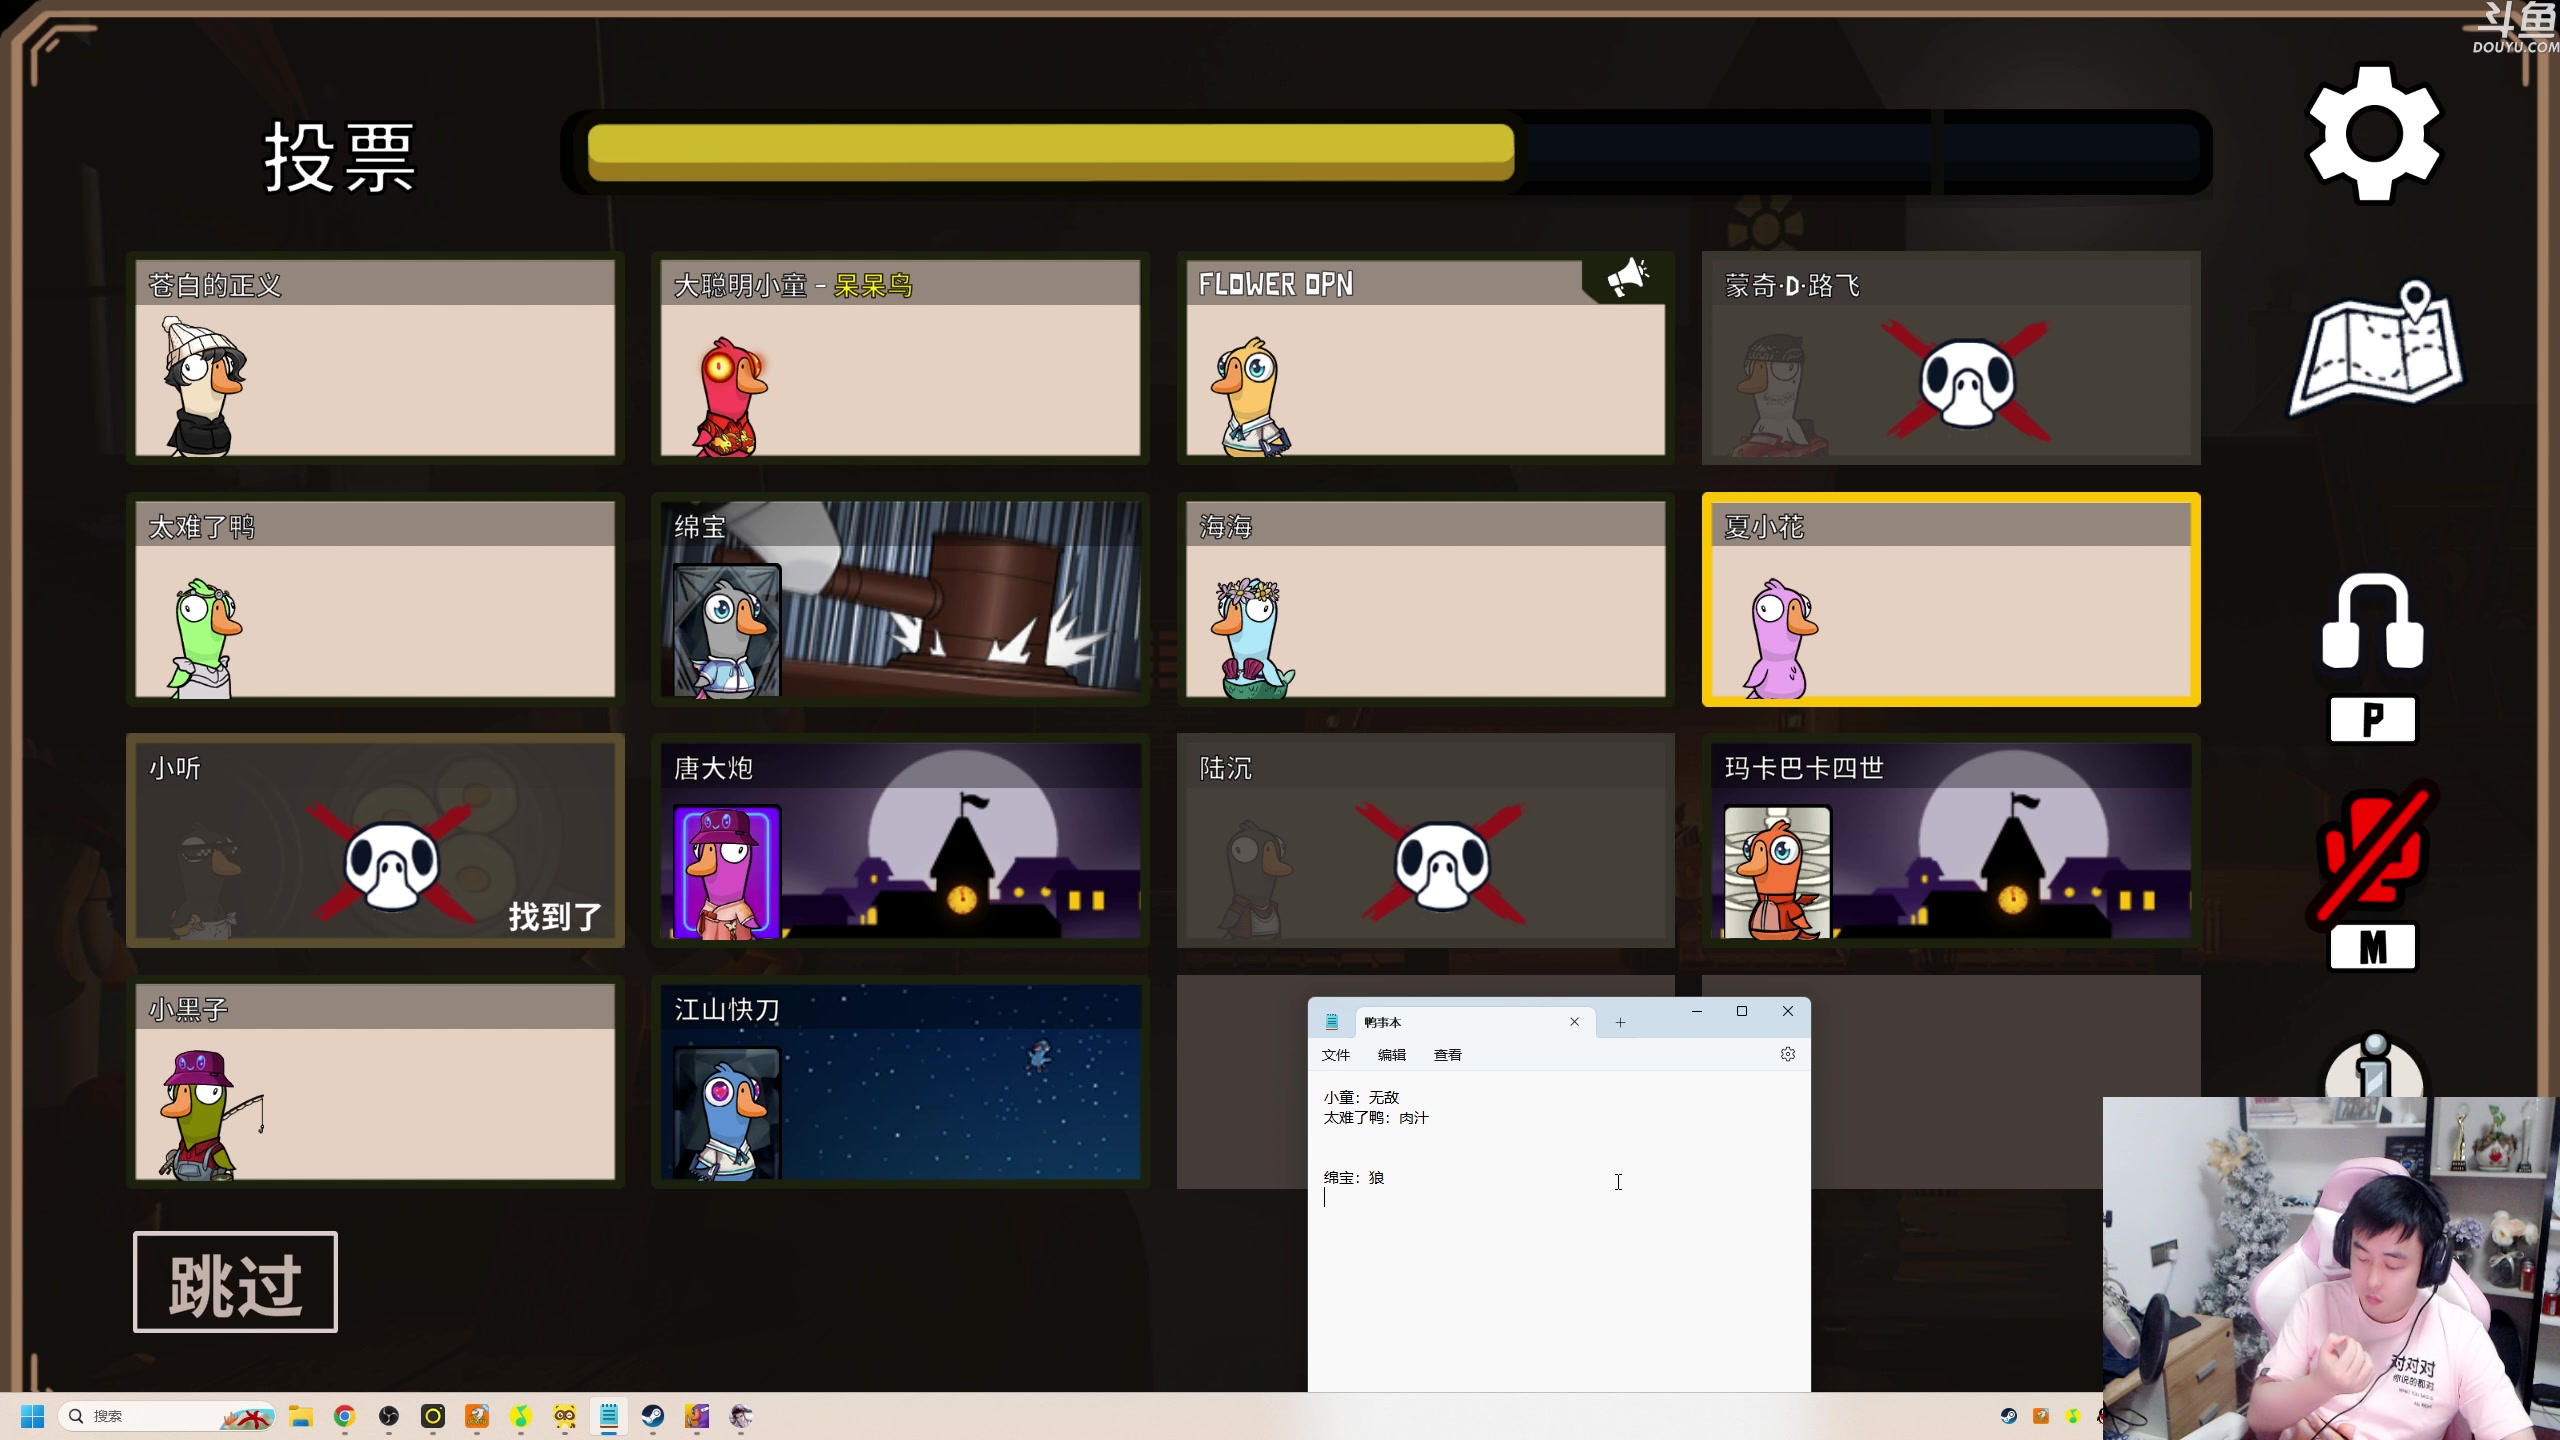Open the game settings gear icon
The height and width of the screenshot is (1440, 2560).
click(2373, 133)
